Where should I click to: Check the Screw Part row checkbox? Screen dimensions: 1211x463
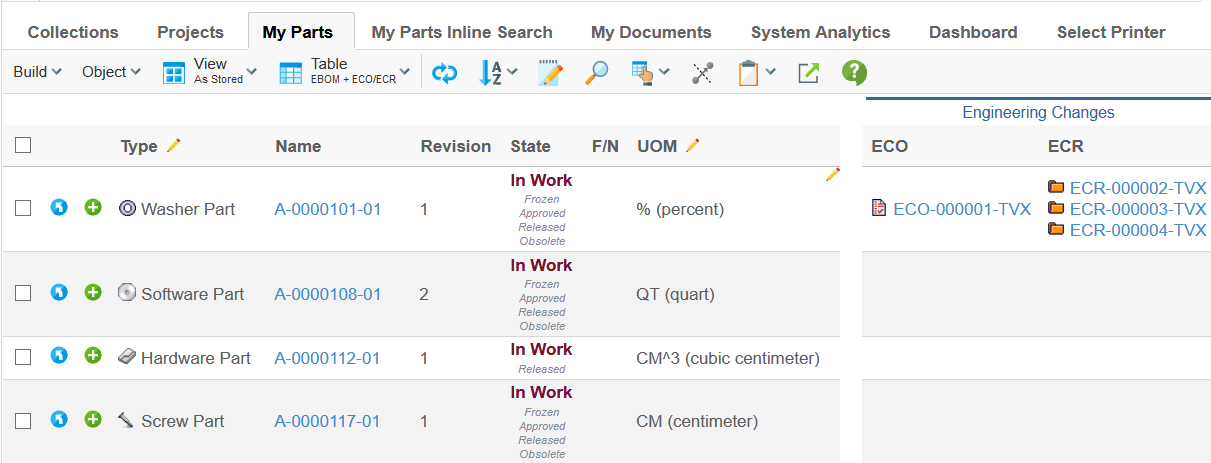(x=23, y=420)
